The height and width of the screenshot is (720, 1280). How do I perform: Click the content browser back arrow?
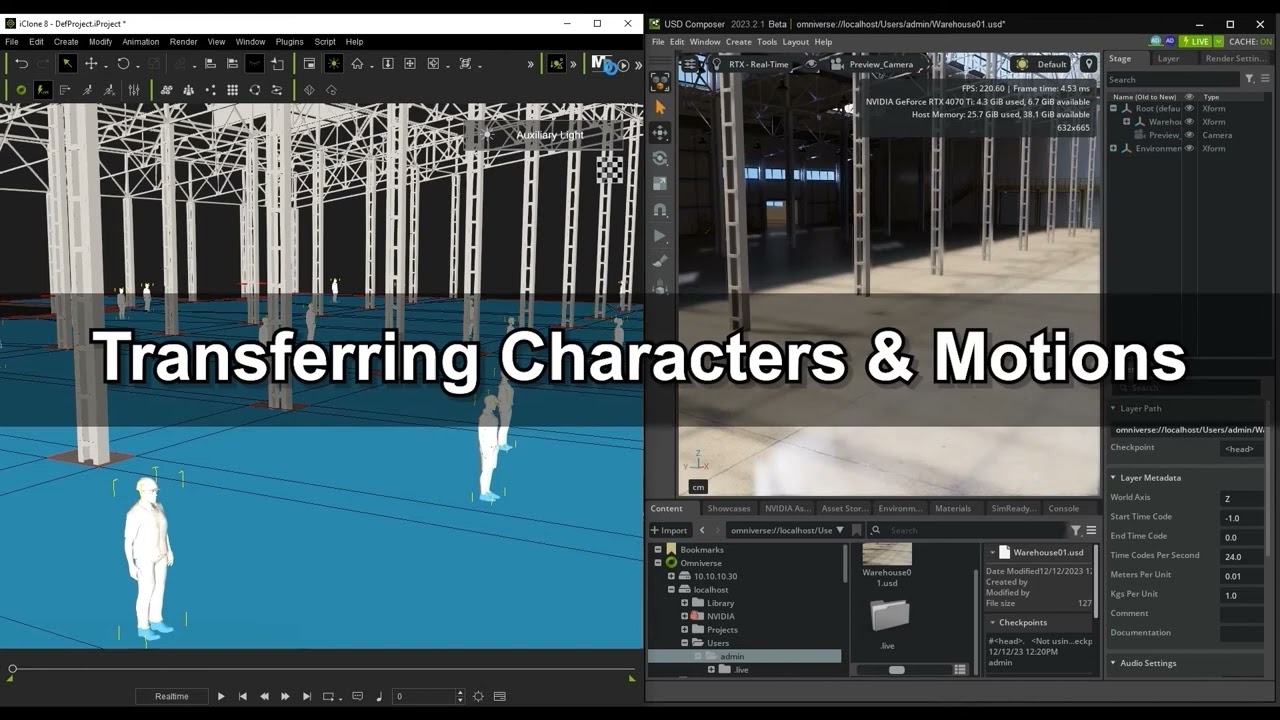(702, 530)
